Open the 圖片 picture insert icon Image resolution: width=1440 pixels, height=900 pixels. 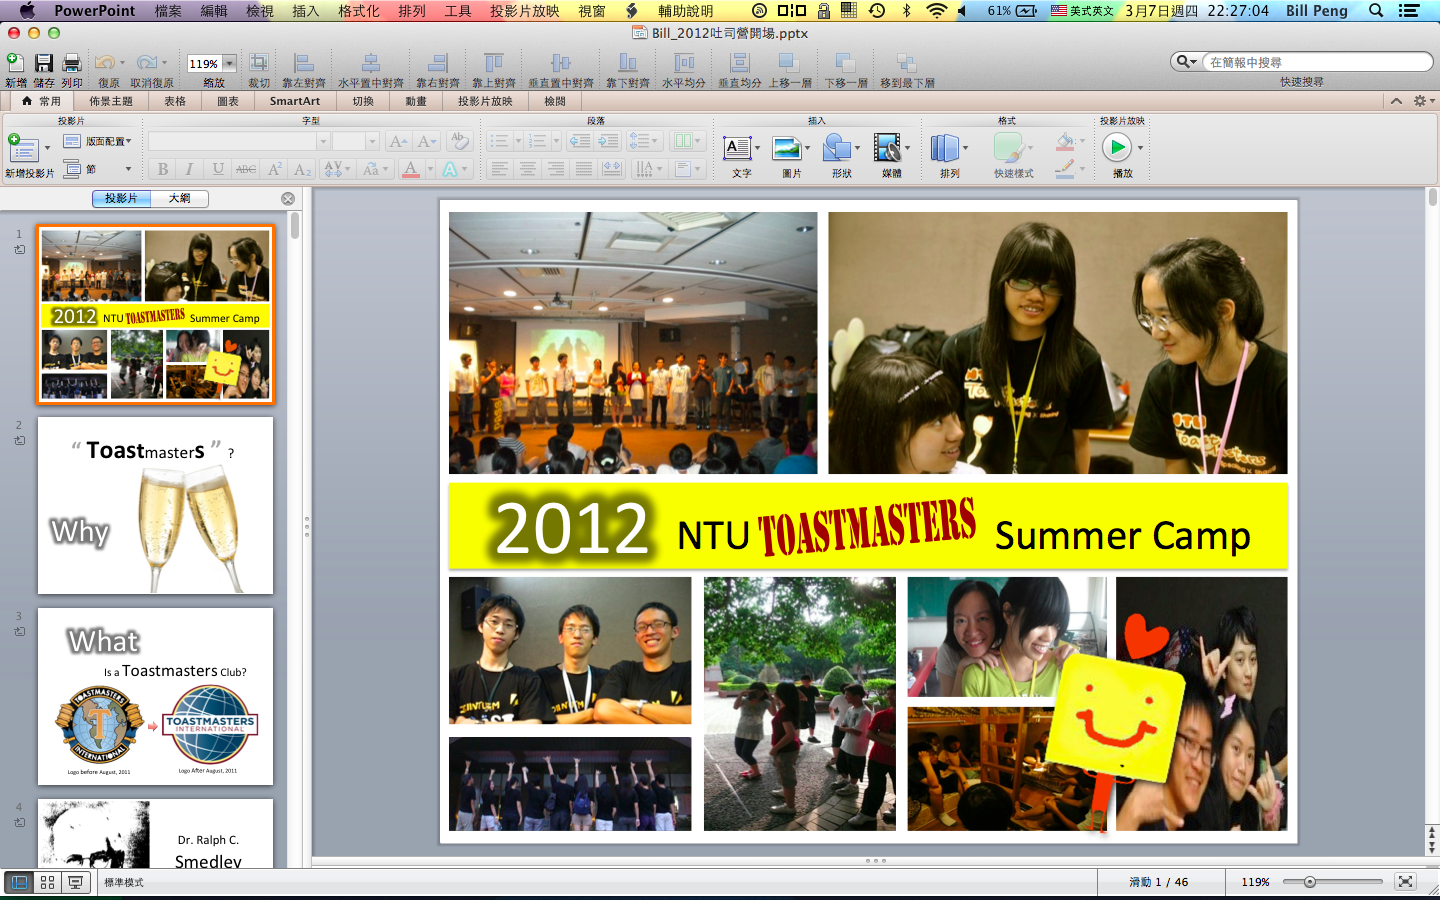pos(787,149)
